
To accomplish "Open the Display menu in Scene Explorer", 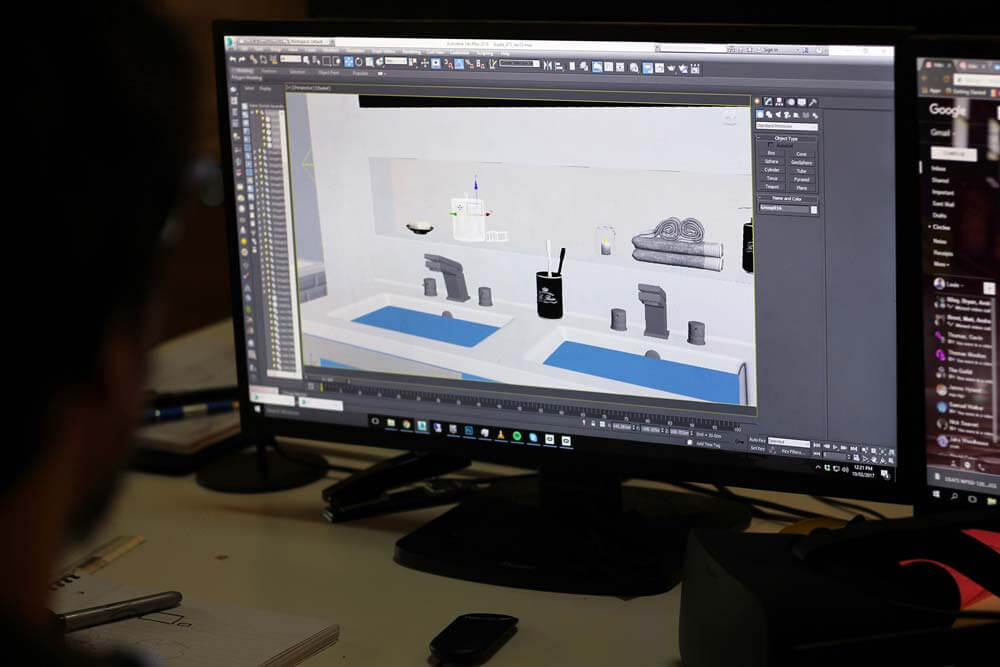I will point(265,89).
